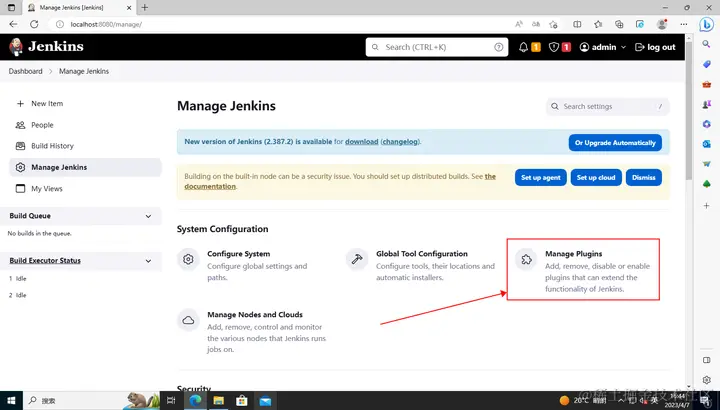Screen dimensions: 720x410
Task: Click the Manage Plugins puzzle icon
Action: [526, 259]
